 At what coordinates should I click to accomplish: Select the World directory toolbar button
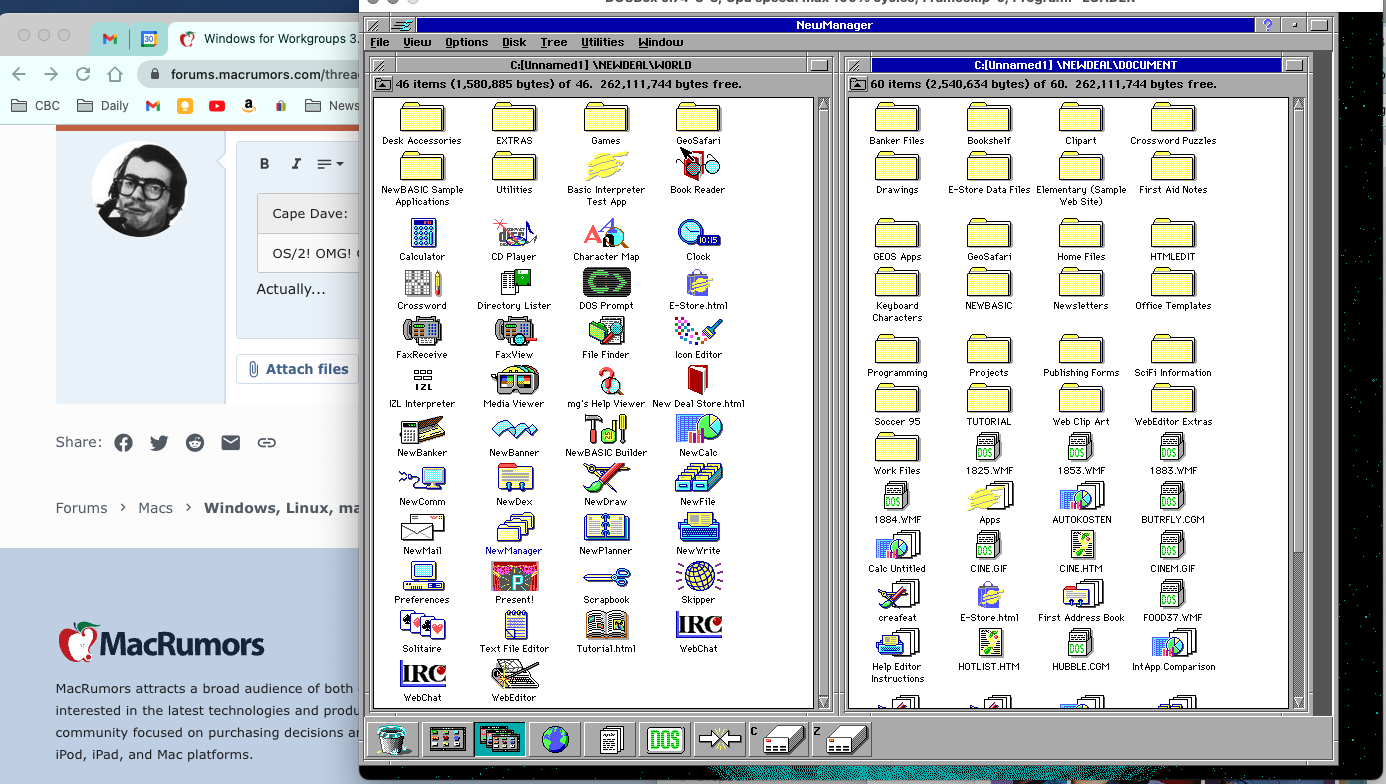(x=447, y=740)
